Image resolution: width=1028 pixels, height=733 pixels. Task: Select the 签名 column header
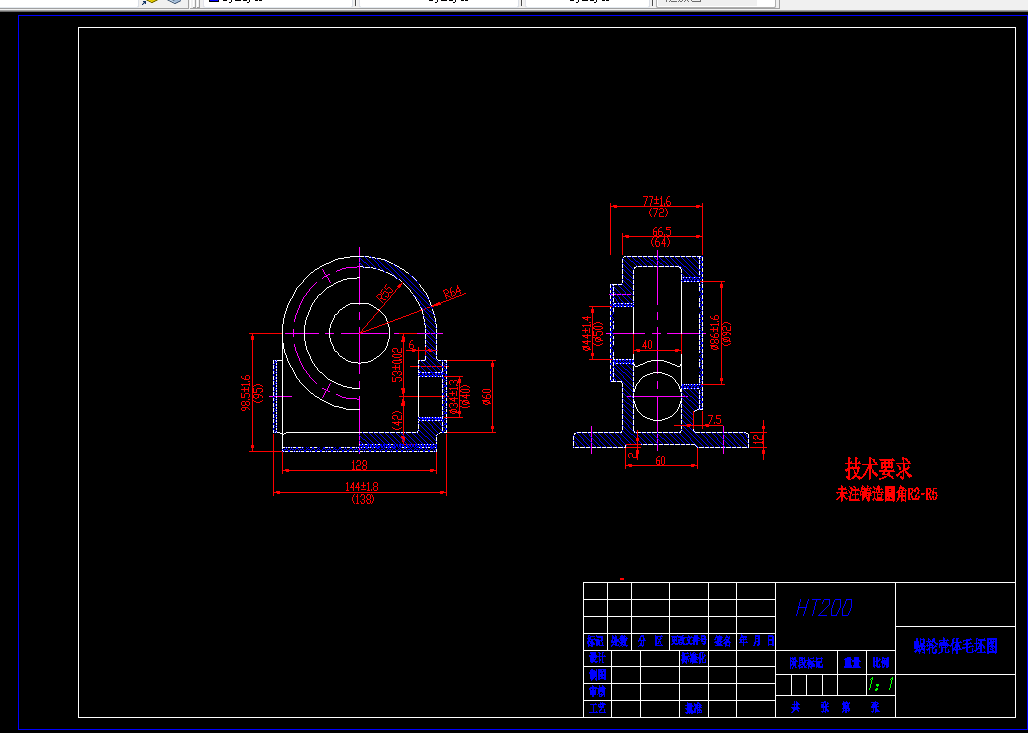tap(722, 641)
